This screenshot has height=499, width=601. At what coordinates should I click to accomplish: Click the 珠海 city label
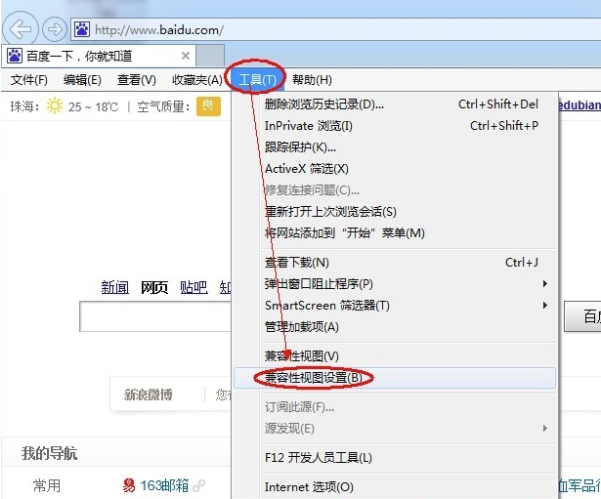pos(24,106)
